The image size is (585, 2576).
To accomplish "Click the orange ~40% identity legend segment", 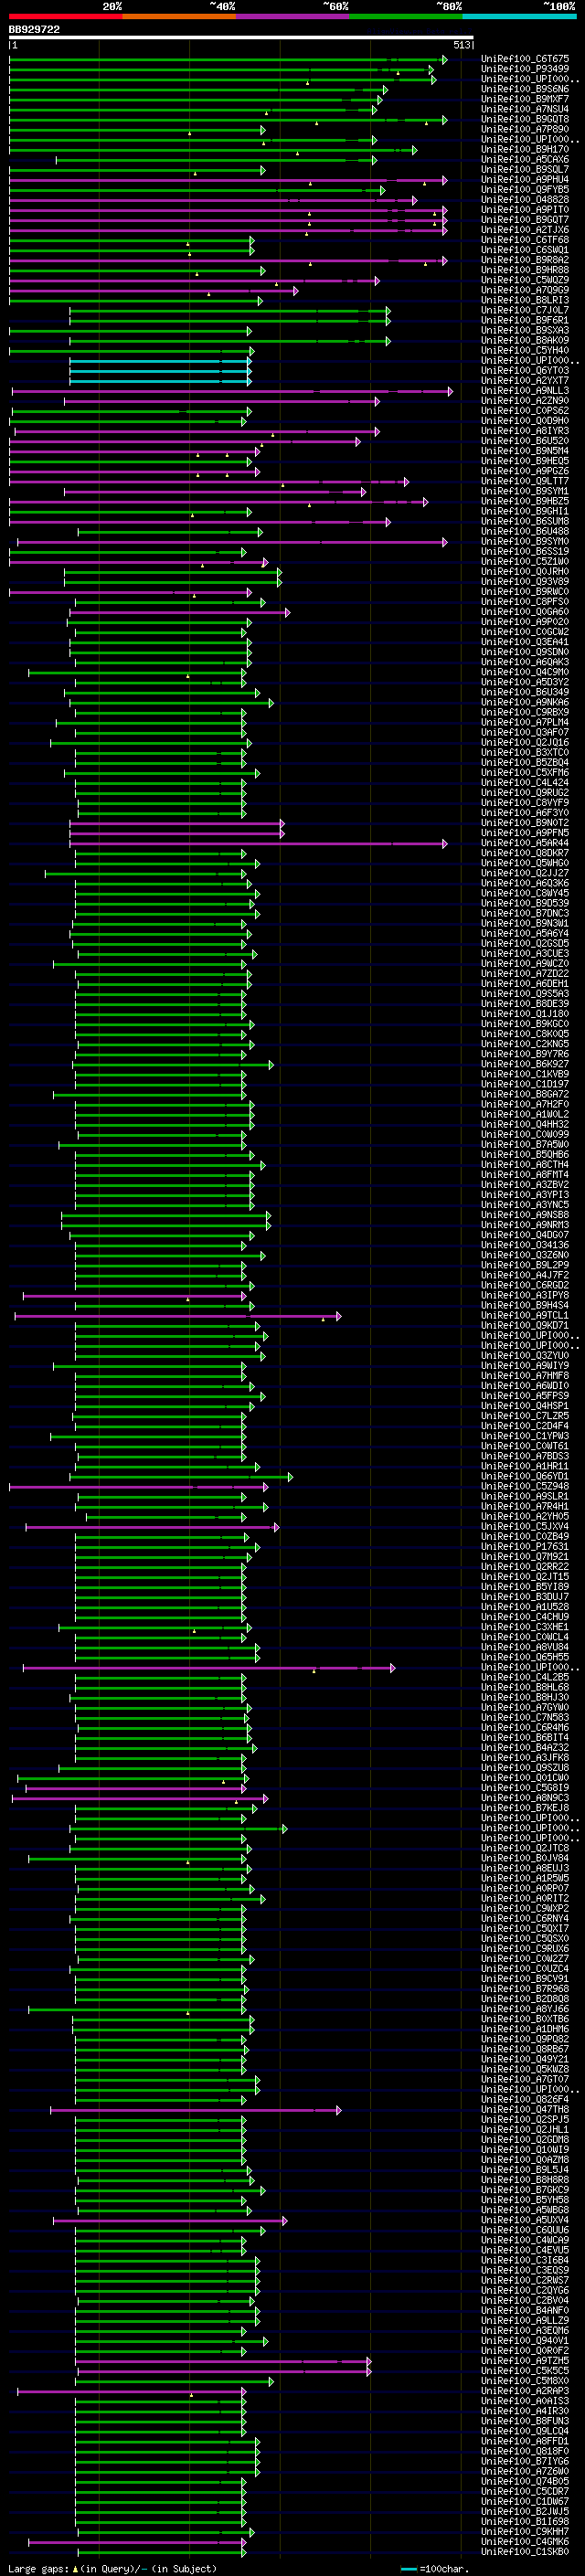I will pos(179,16).
